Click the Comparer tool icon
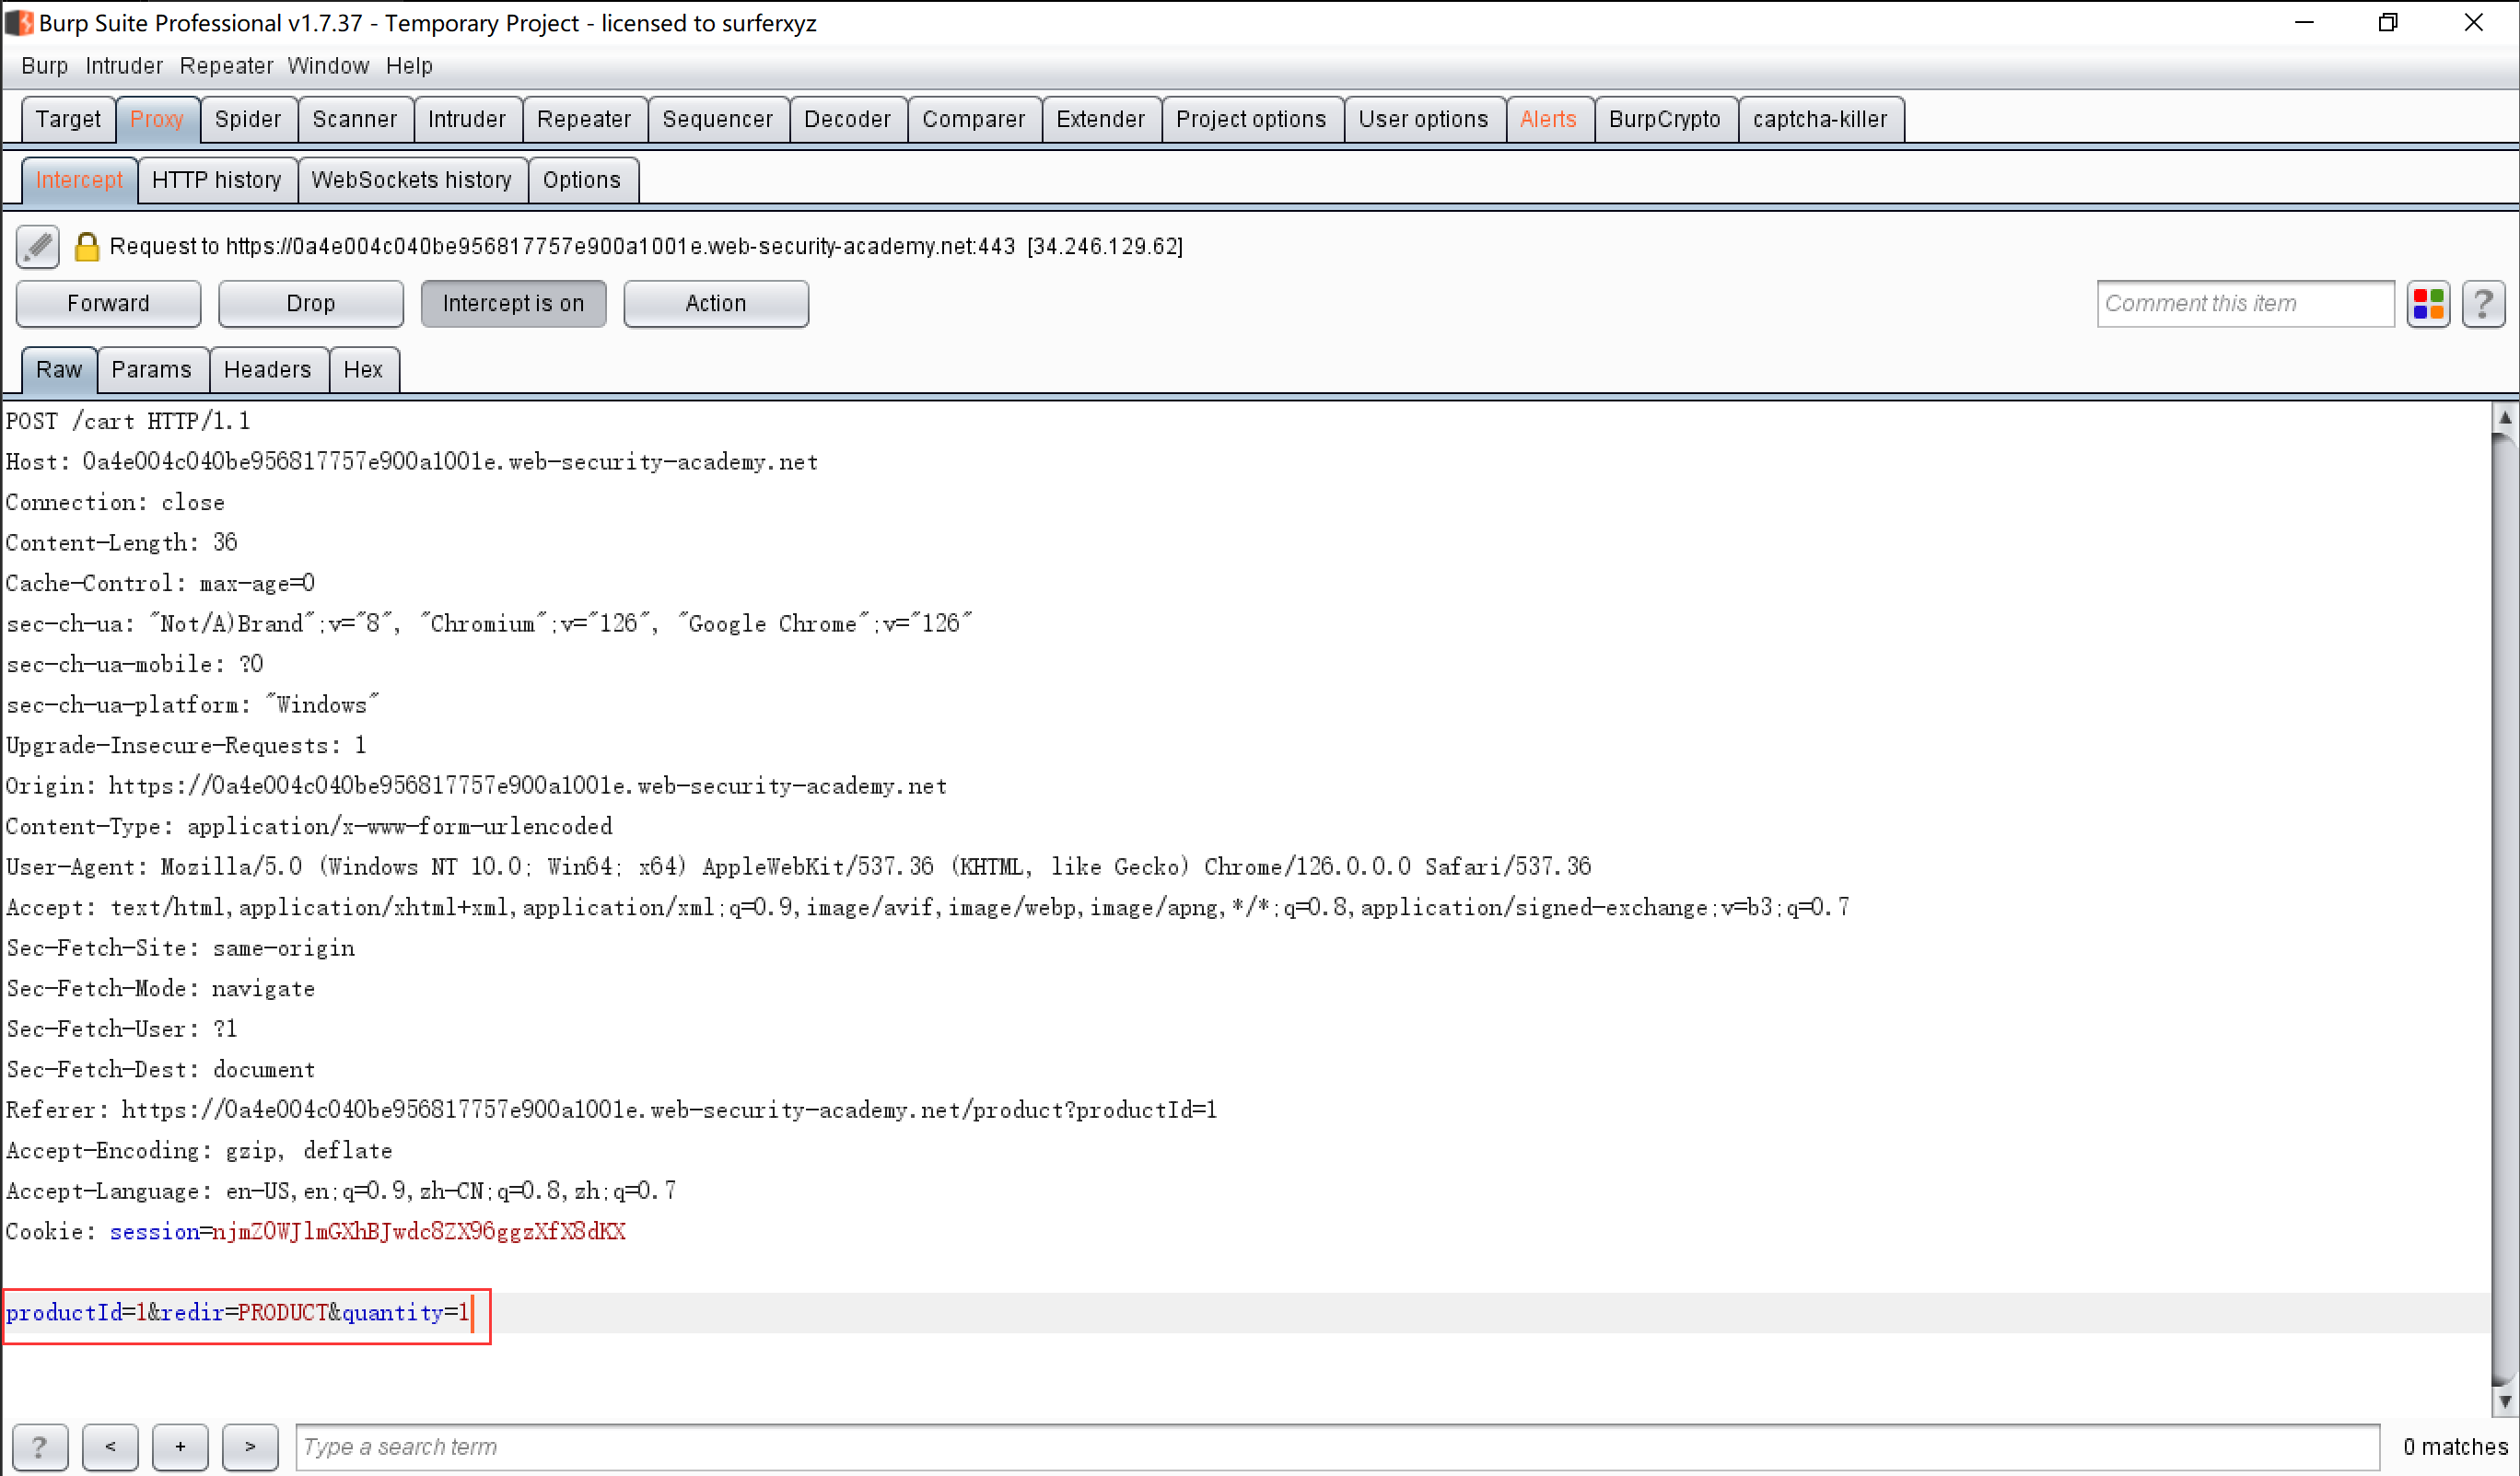Image resolution: width=2520 pixels, height=1476 pixels. [972, 118]
